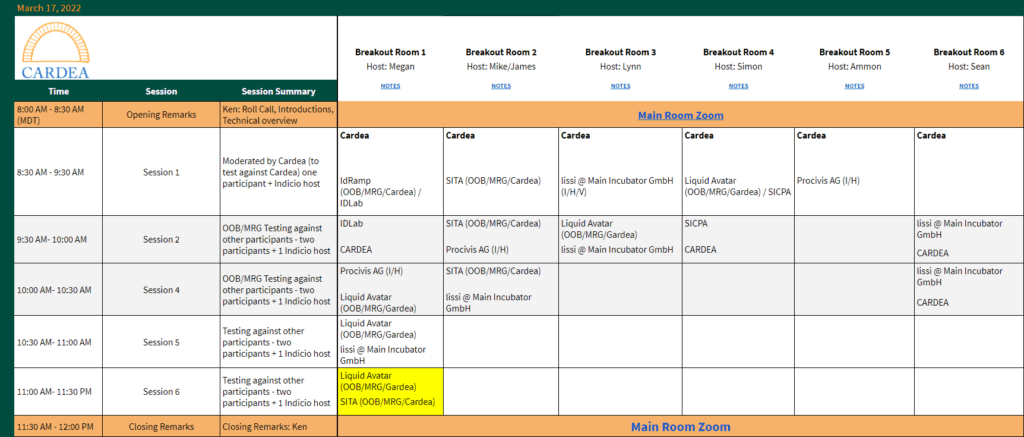Click Session 4 Procivis AG and Liquid Avatar cell

[x=391, y=289]
